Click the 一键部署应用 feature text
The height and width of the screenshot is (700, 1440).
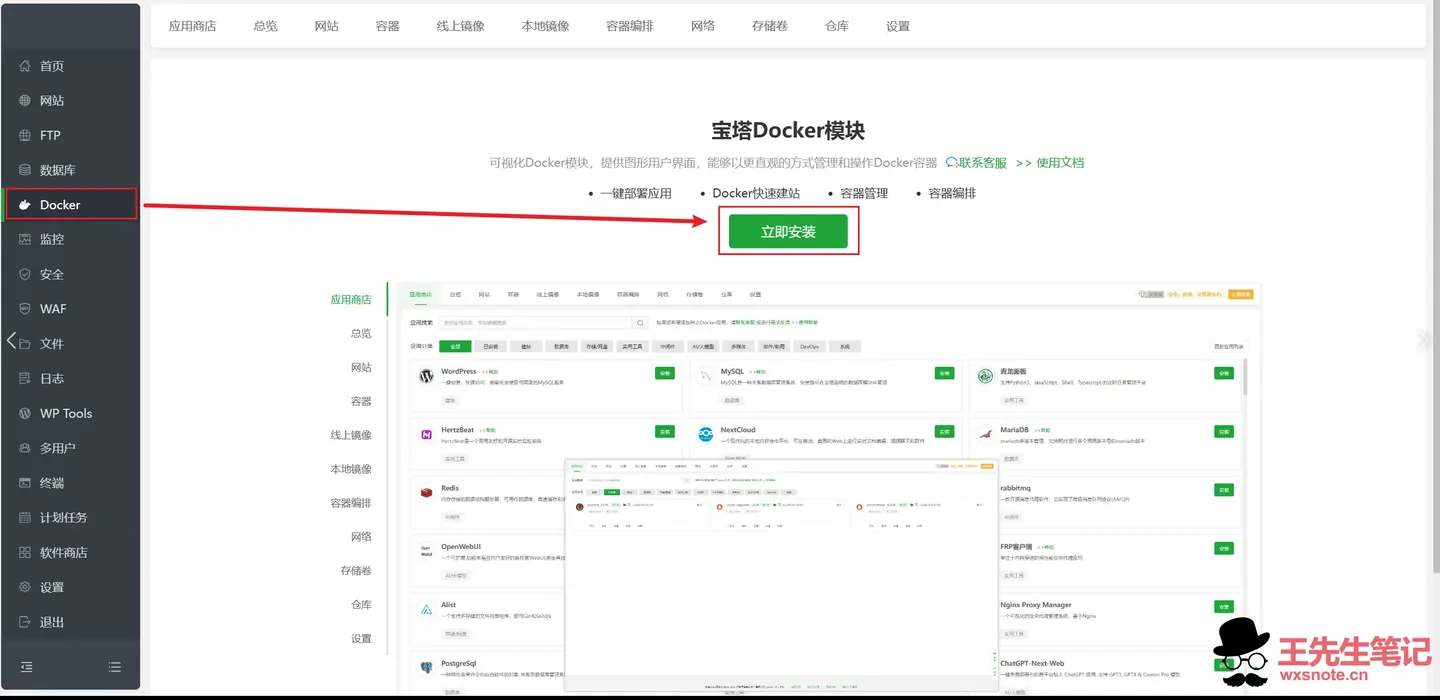pos(636,193)
